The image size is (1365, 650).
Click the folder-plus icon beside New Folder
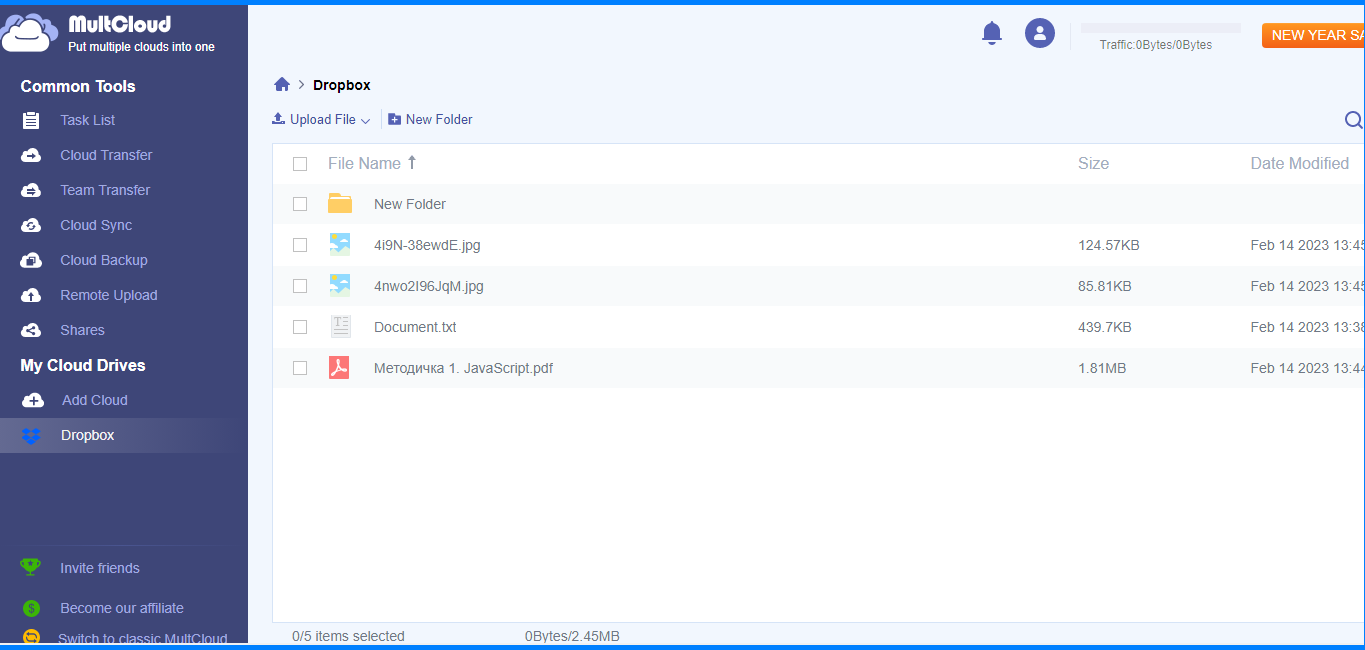tap(395, 119)
